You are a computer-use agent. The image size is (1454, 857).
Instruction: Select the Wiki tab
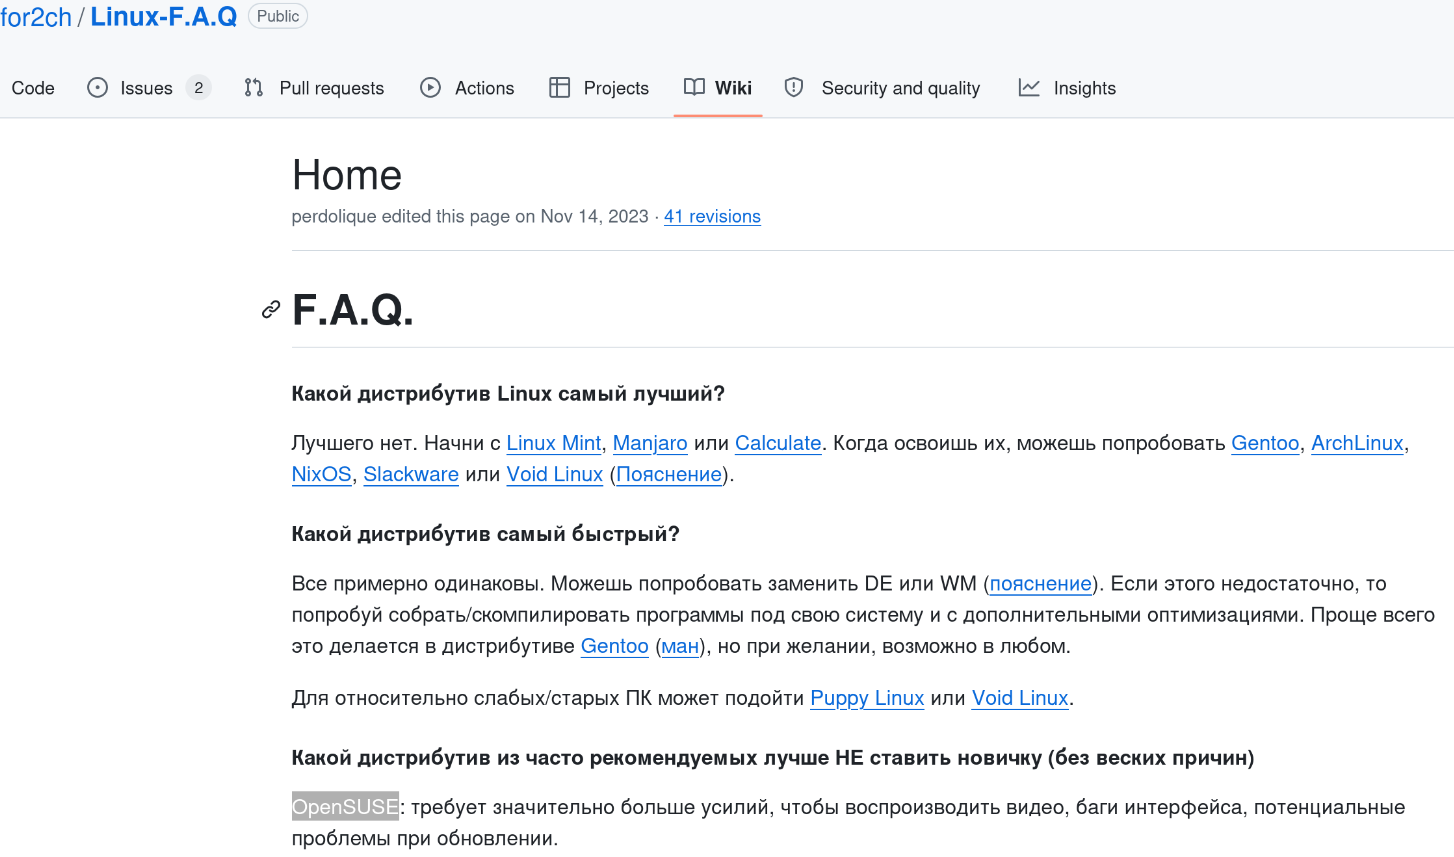[718, 88]
